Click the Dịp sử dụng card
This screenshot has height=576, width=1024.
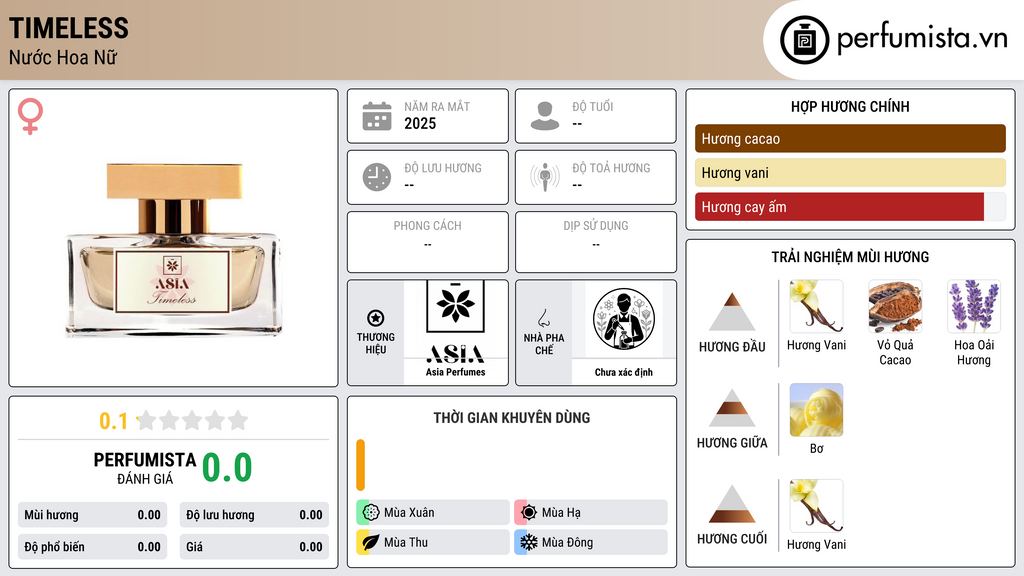tap(596, 242)
